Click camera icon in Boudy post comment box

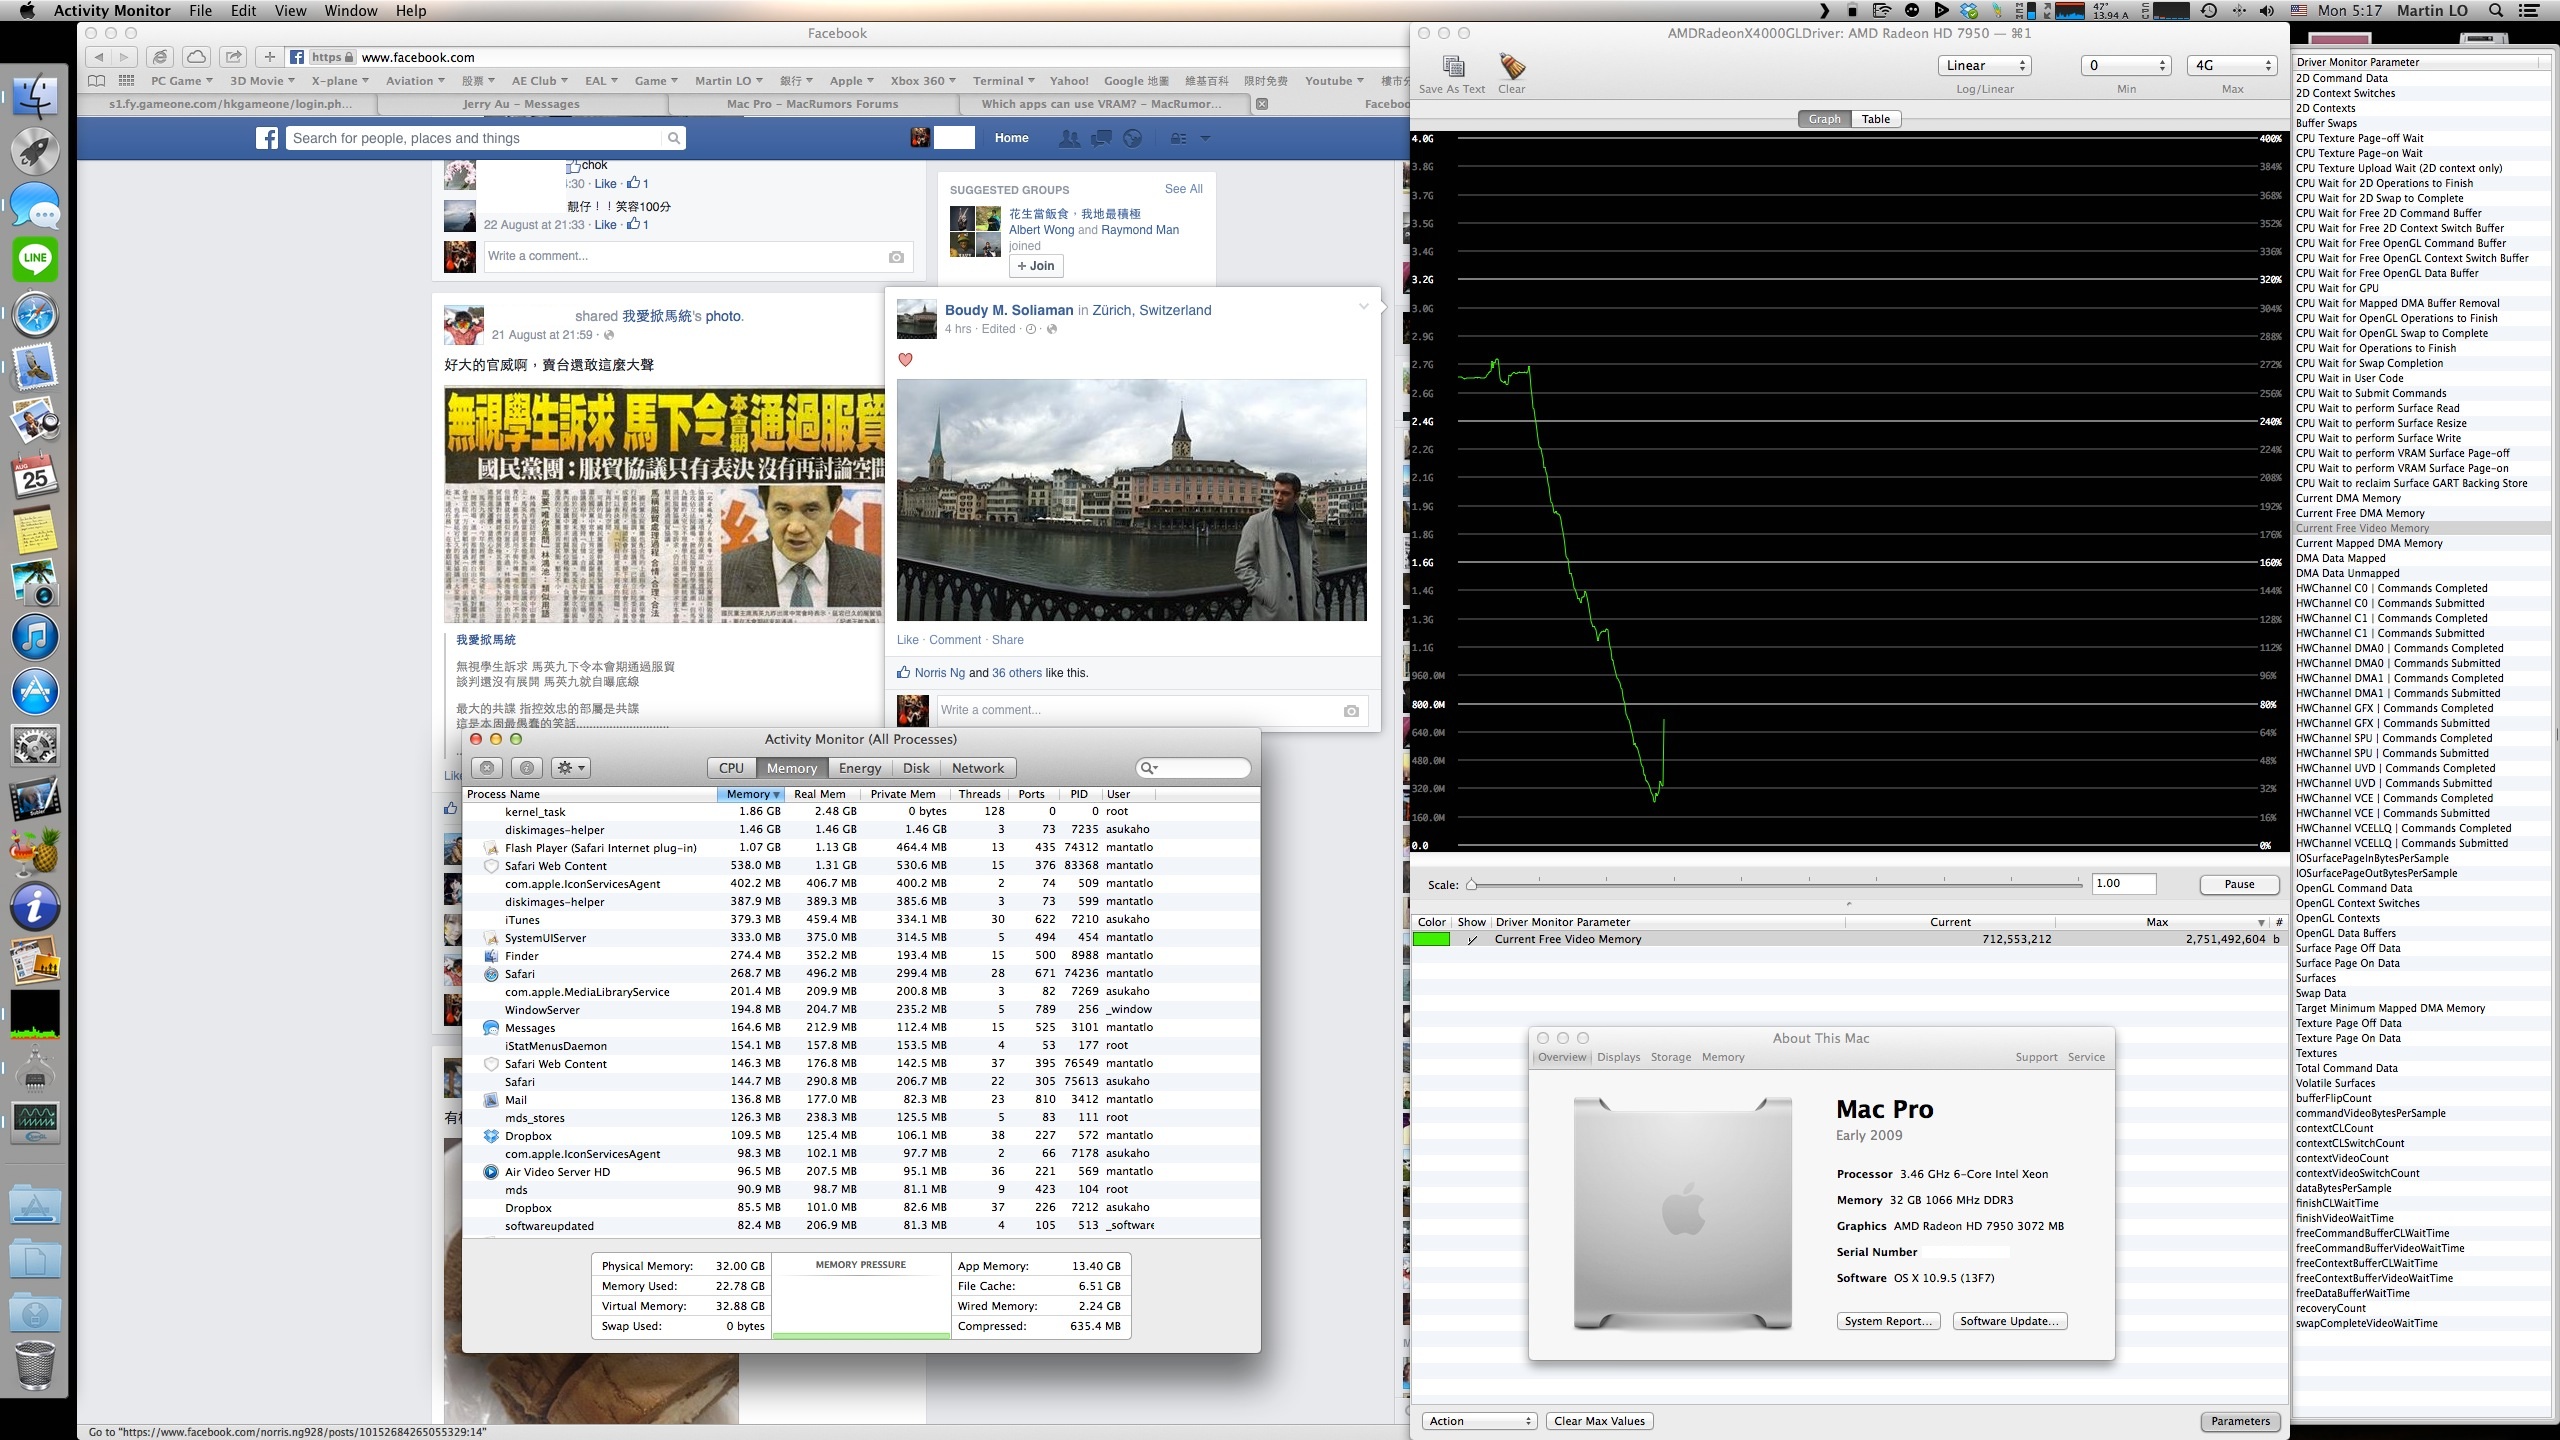1351,711
